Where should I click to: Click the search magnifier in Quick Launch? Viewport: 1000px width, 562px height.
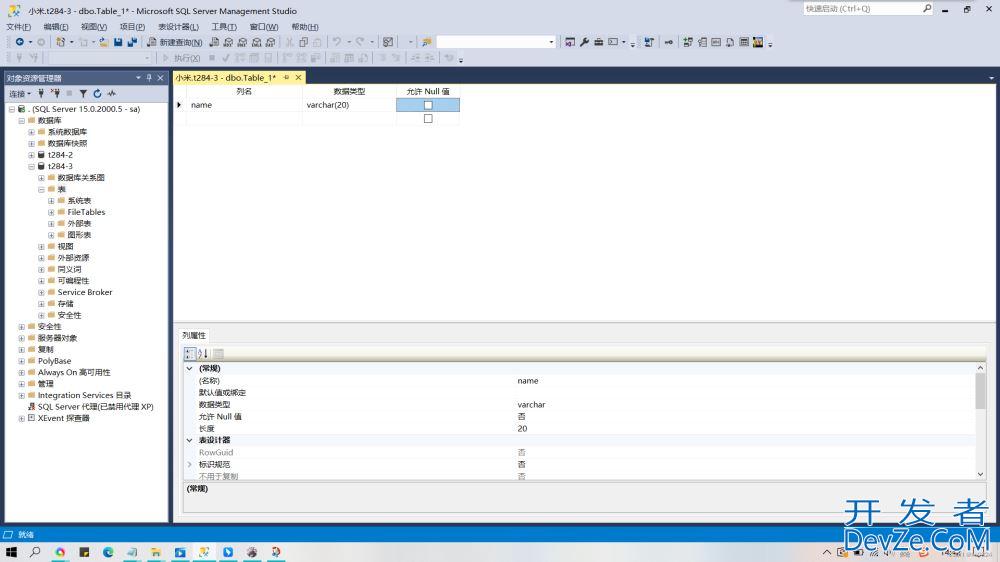point(927,8)
